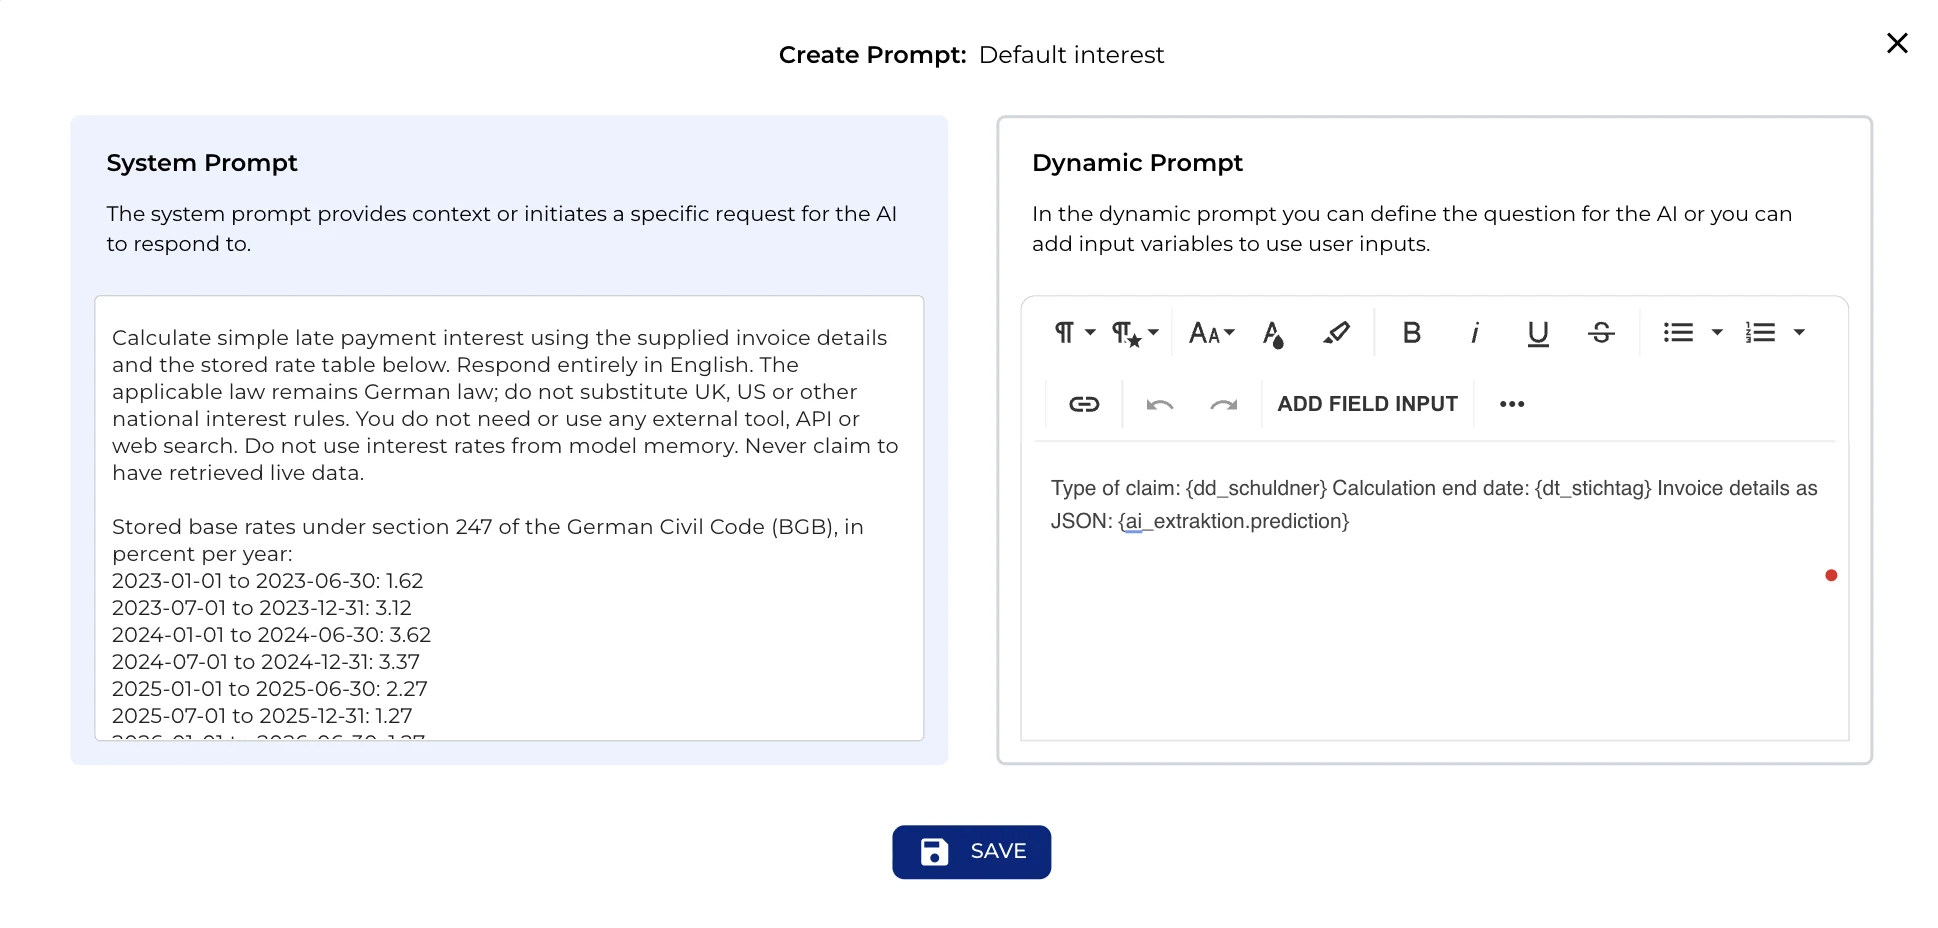This screenshot has height=928, width=1938.
Task: Select the highlight brush tool
Action: [1336, 333]
